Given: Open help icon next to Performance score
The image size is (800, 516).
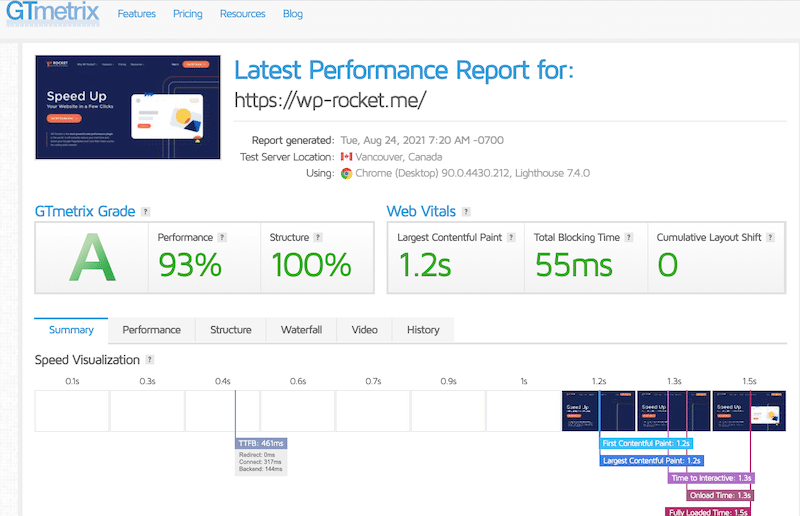Looking at the screenshot, I should [222, 237].
